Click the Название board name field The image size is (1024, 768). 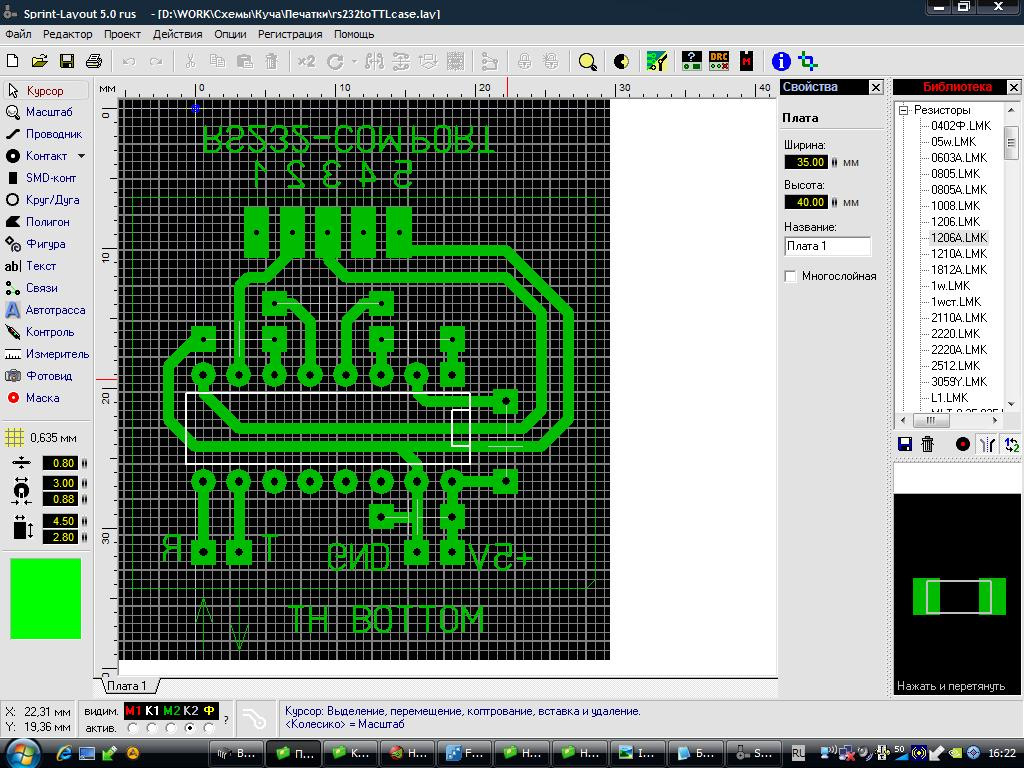tap(827, 246)
